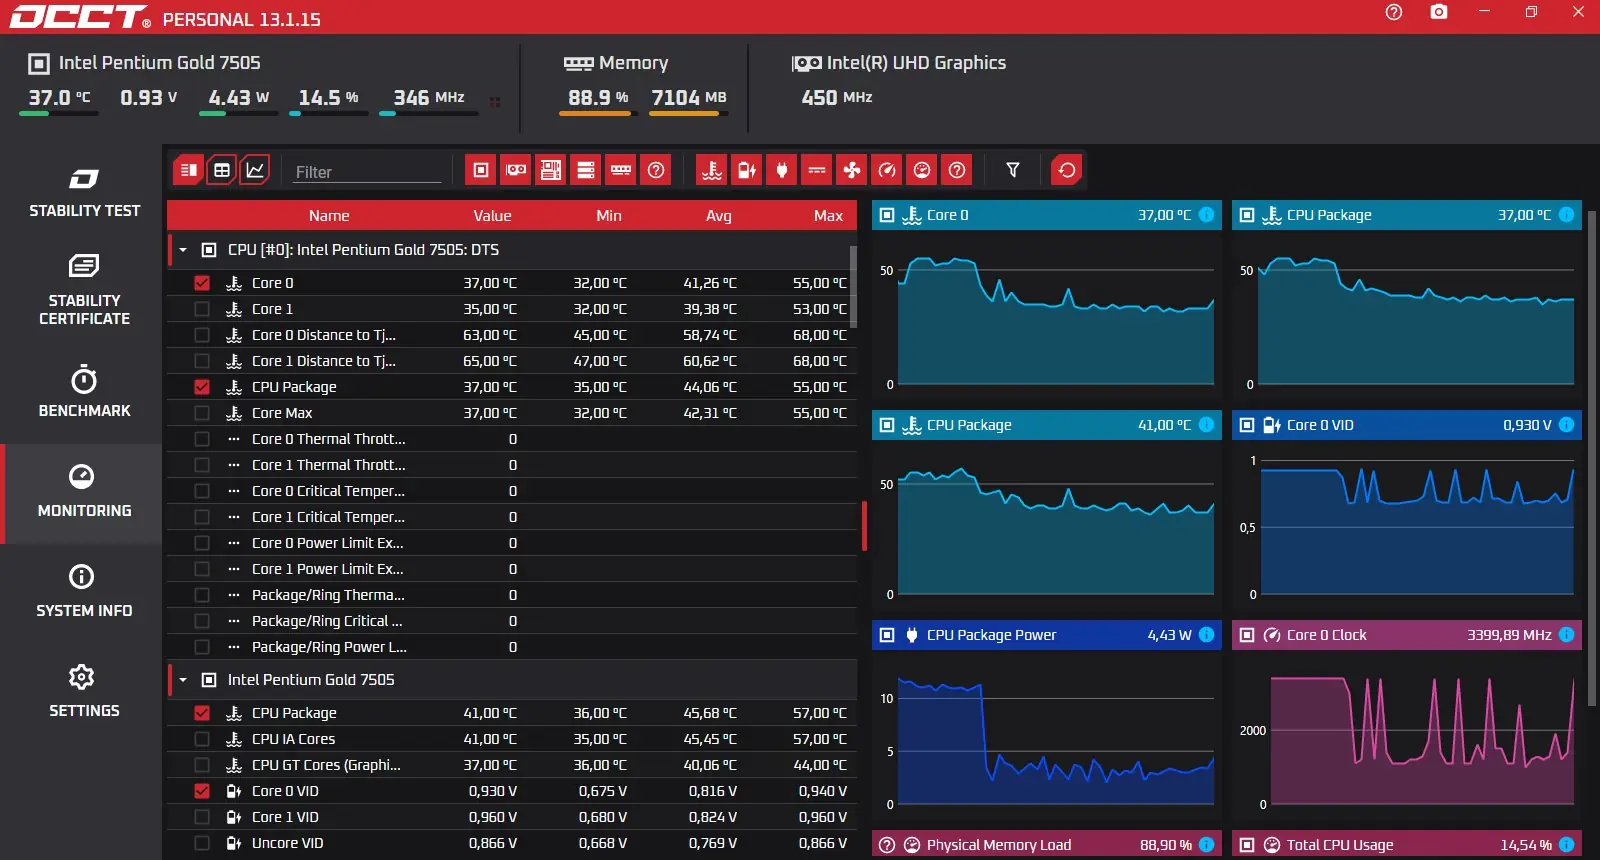The image size is (1600, 860).
Task: Check the Core 0 Distance to Tj row checkbox
Action: 202,335
